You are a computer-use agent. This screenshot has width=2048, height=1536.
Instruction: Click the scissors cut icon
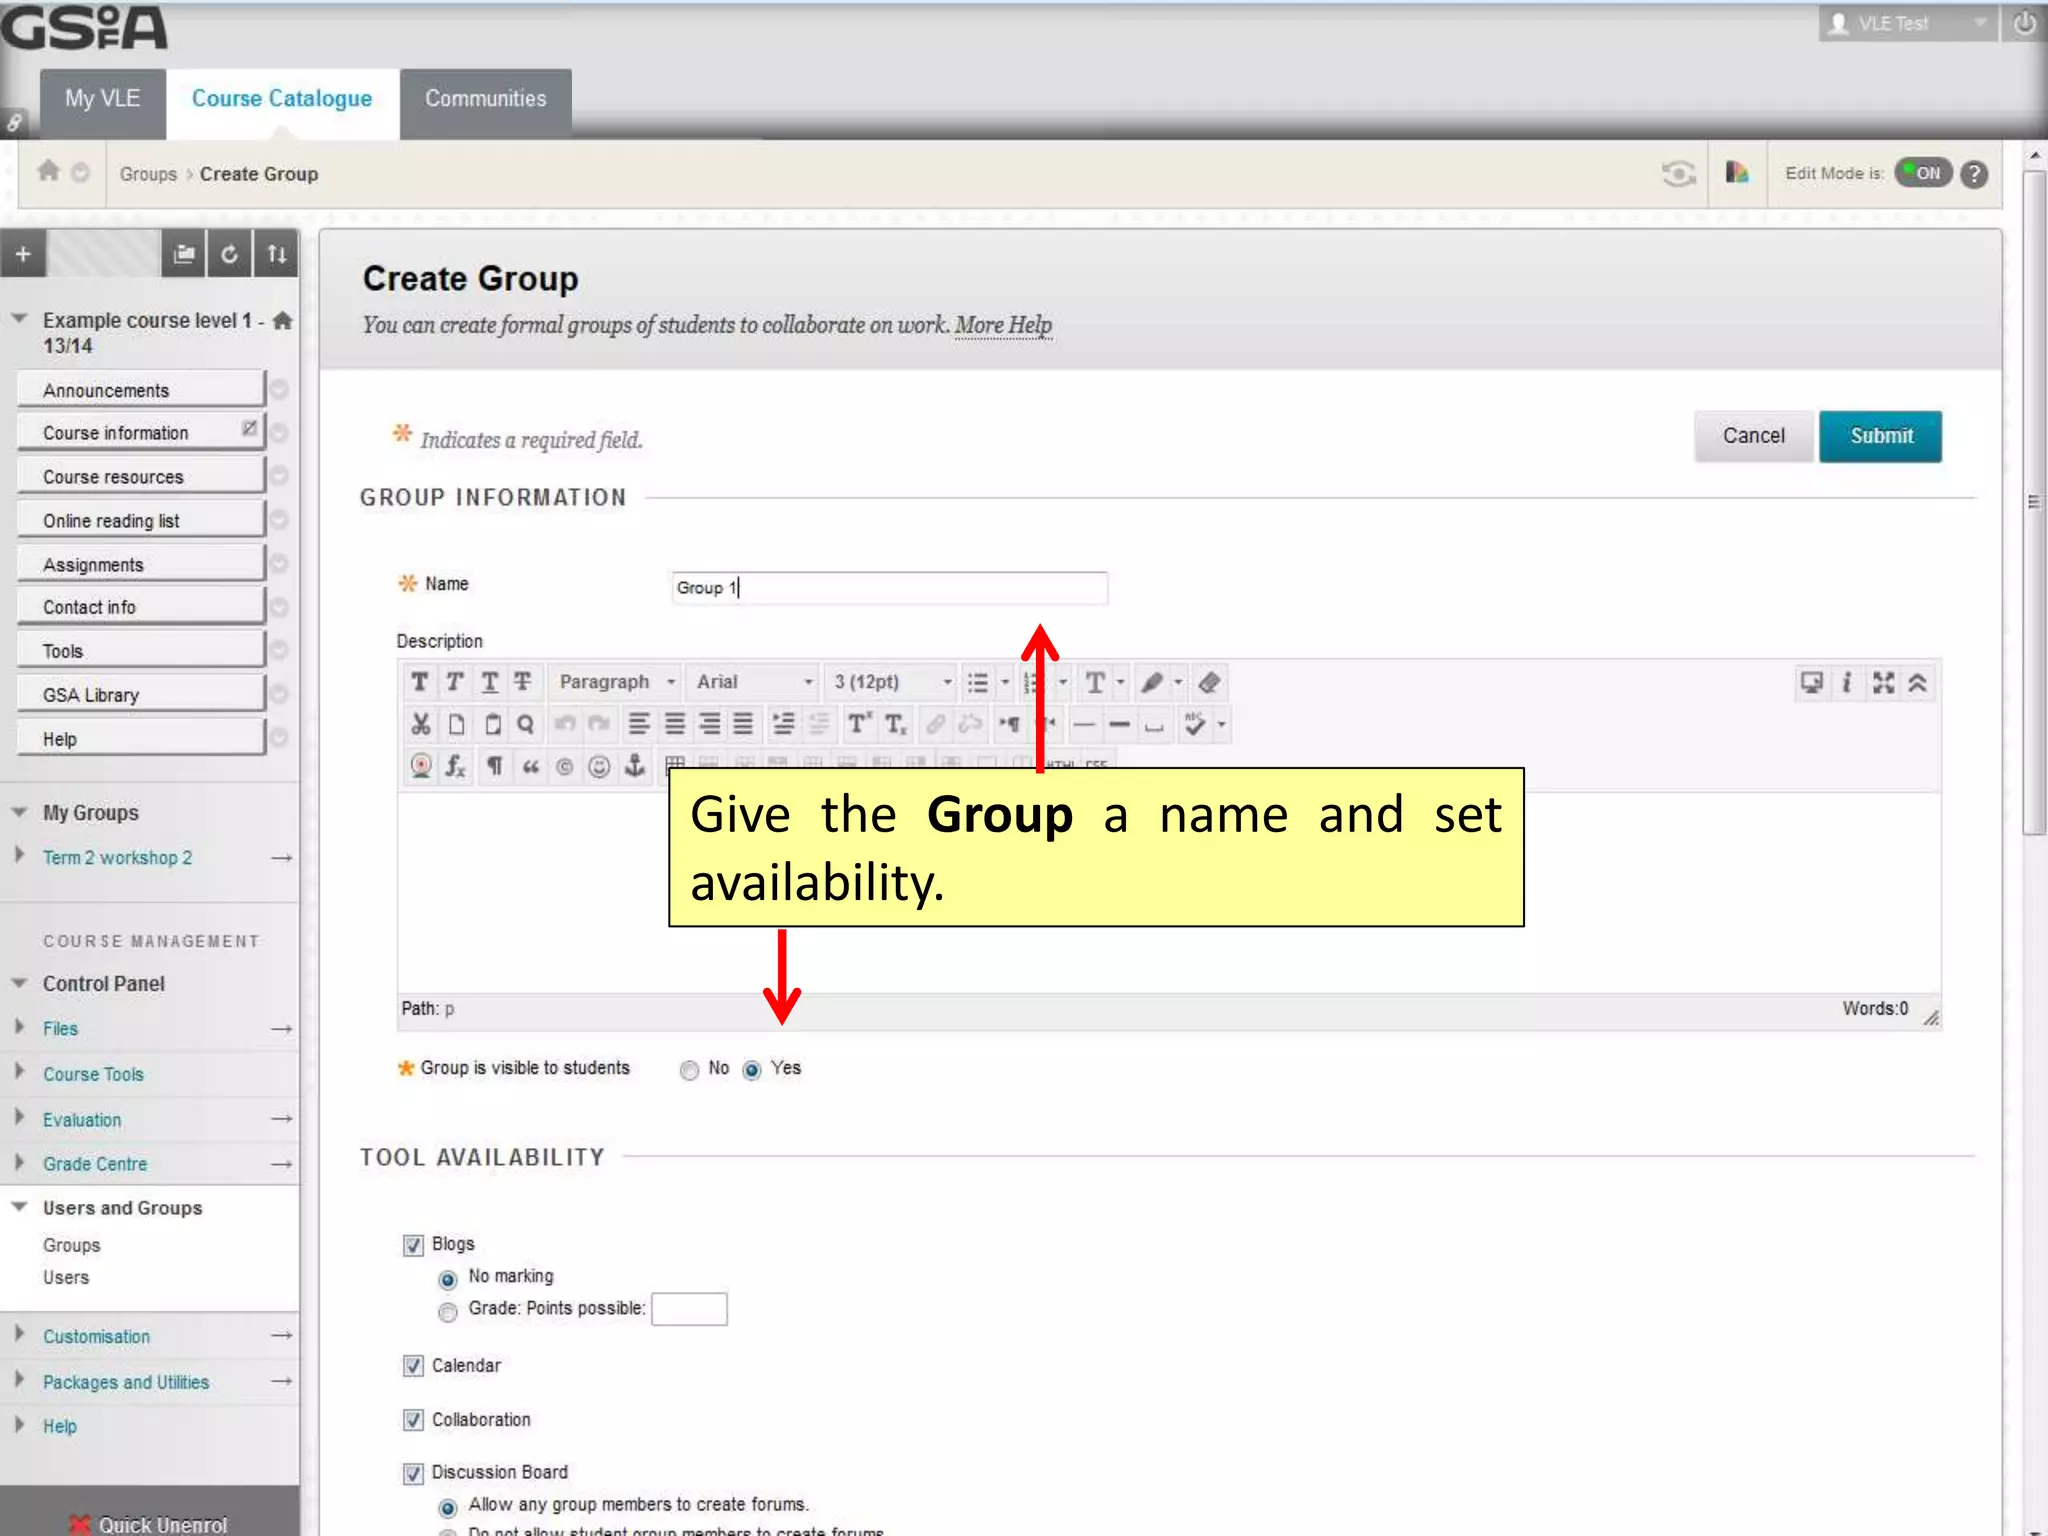pyautogui.click(x=420, y=724)
